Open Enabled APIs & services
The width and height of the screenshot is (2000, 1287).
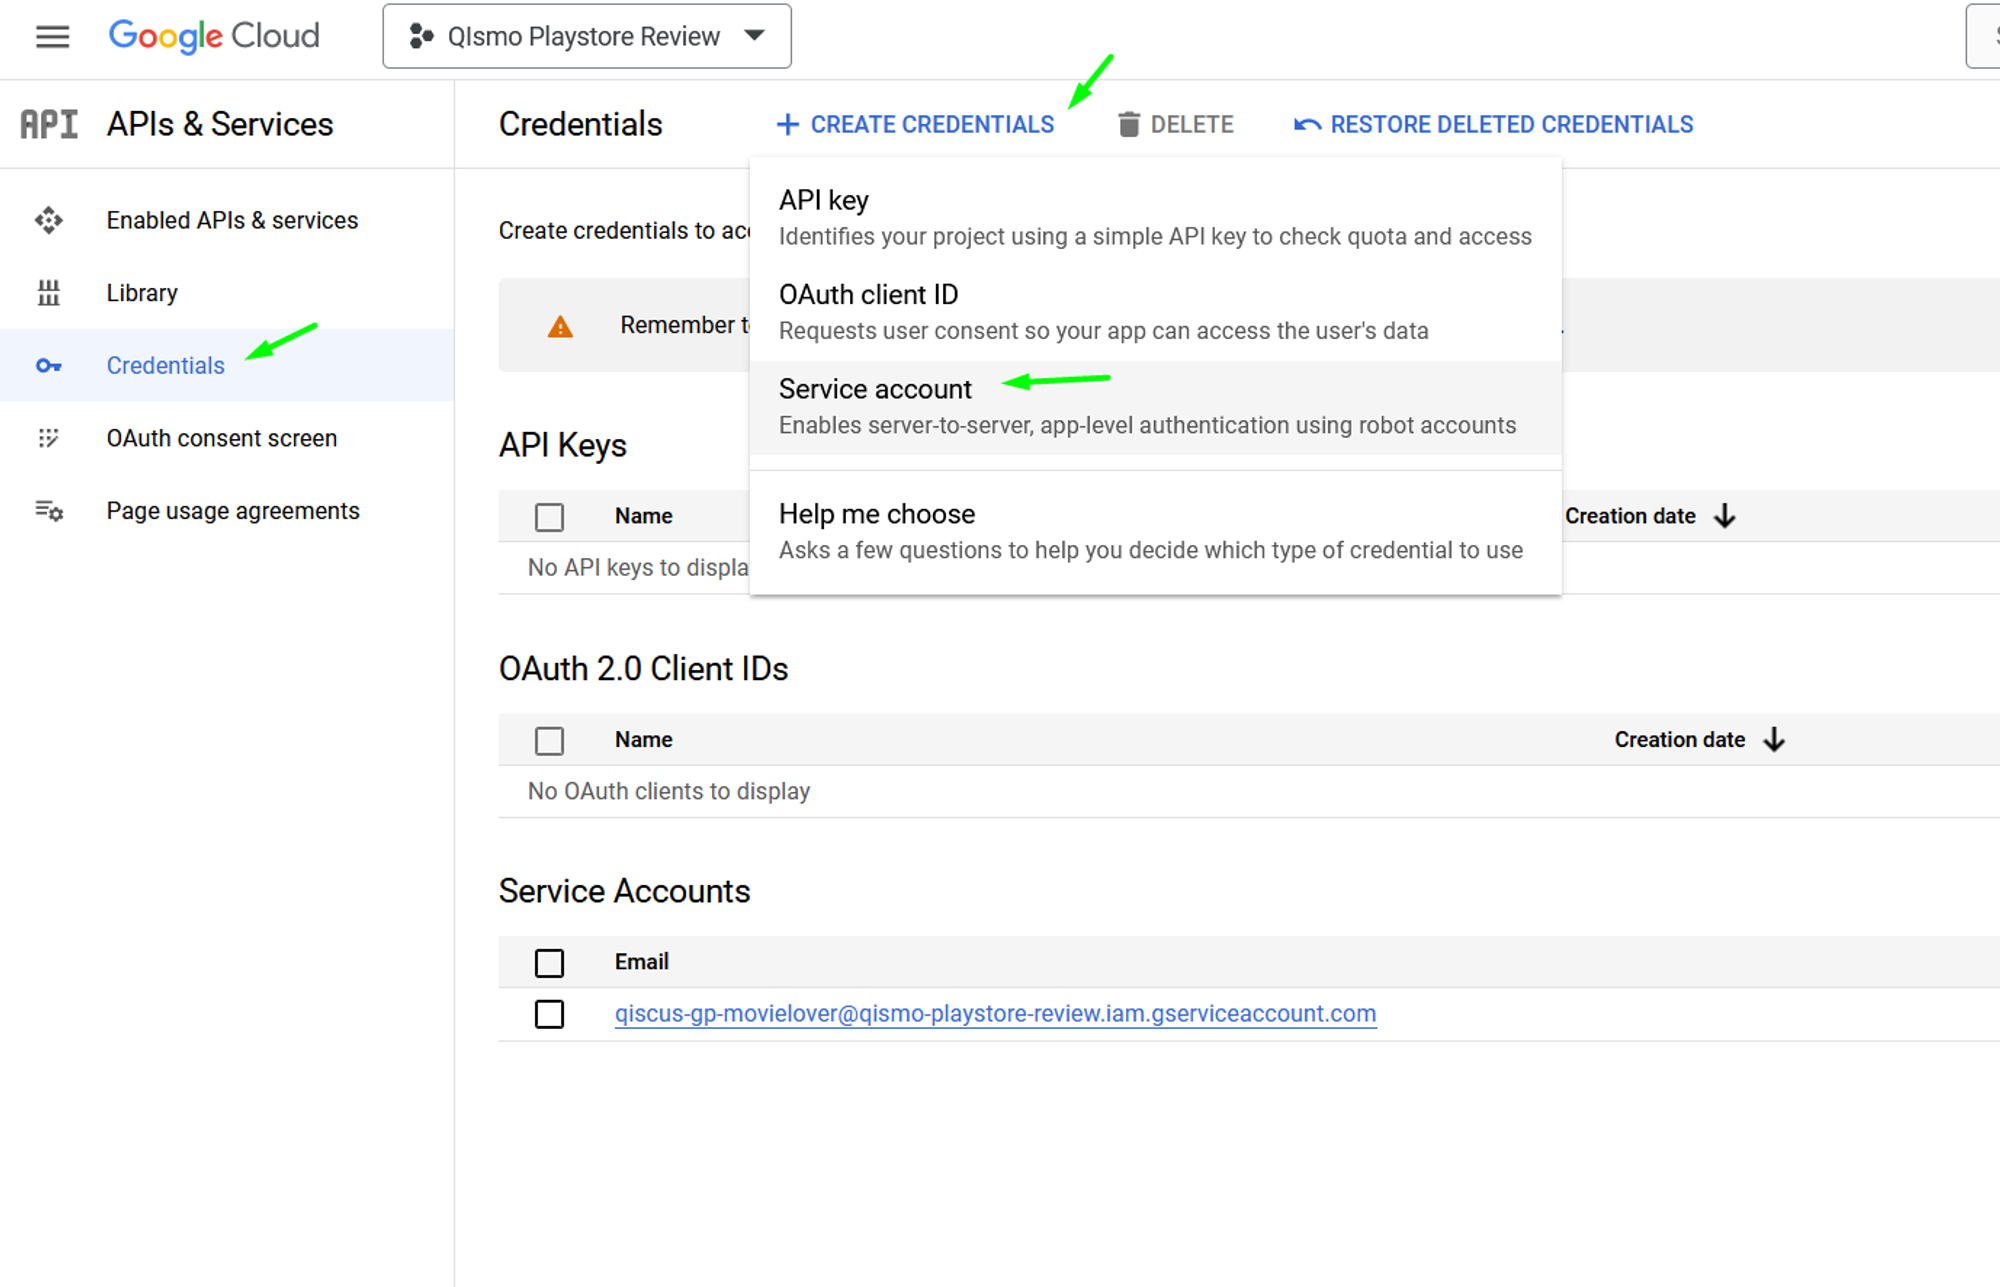click(x=232, y=220)
